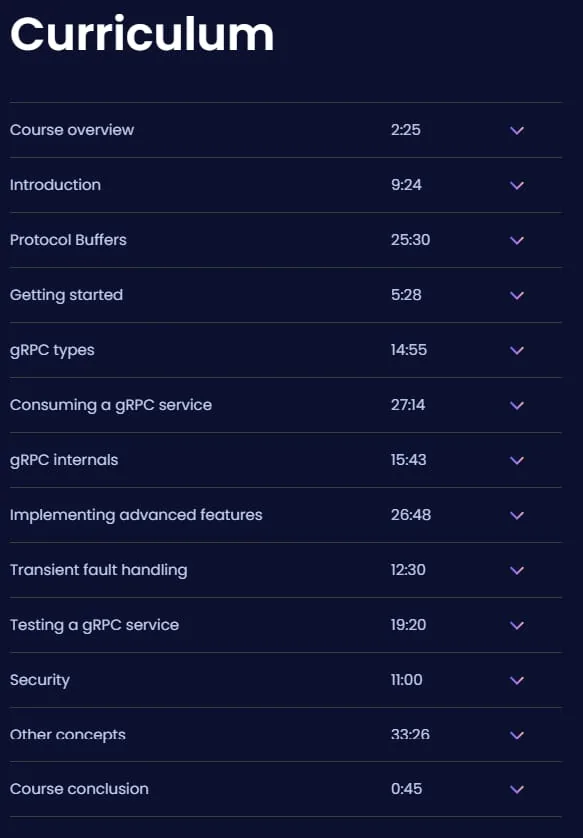Expand Consuming a gRPC service chevron

(517, 406)
